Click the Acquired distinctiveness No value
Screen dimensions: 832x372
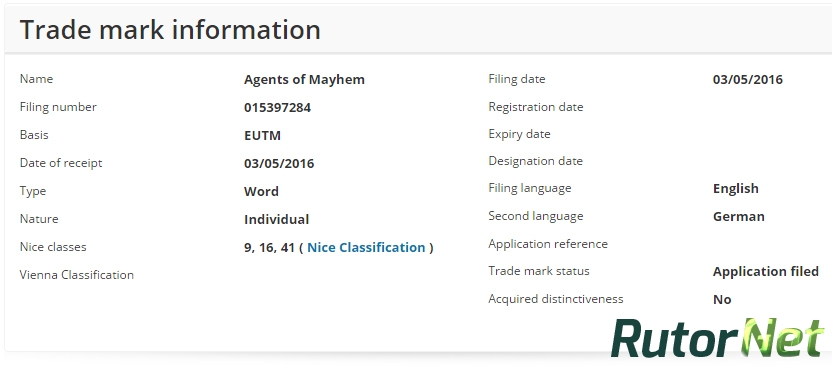point(722,300)
